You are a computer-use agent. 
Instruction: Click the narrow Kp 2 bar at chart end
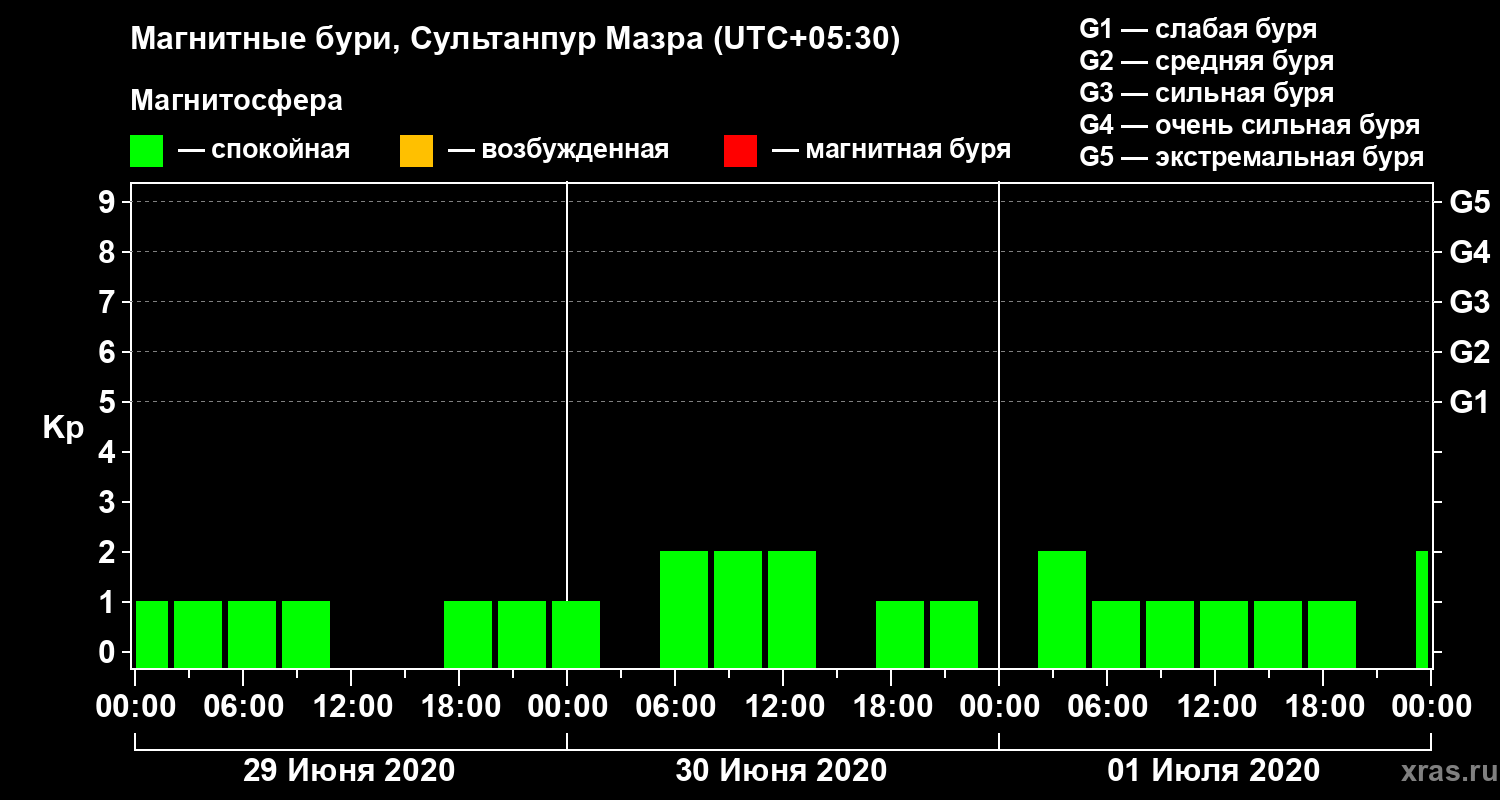(x=1422, y=609)
